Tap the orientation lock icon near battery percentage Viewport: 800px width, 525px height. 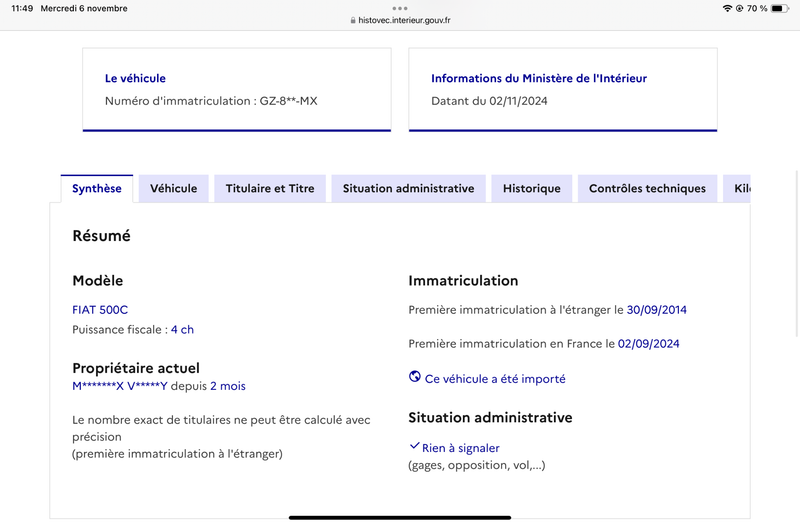pyautogui.click(x=739, y=8)
